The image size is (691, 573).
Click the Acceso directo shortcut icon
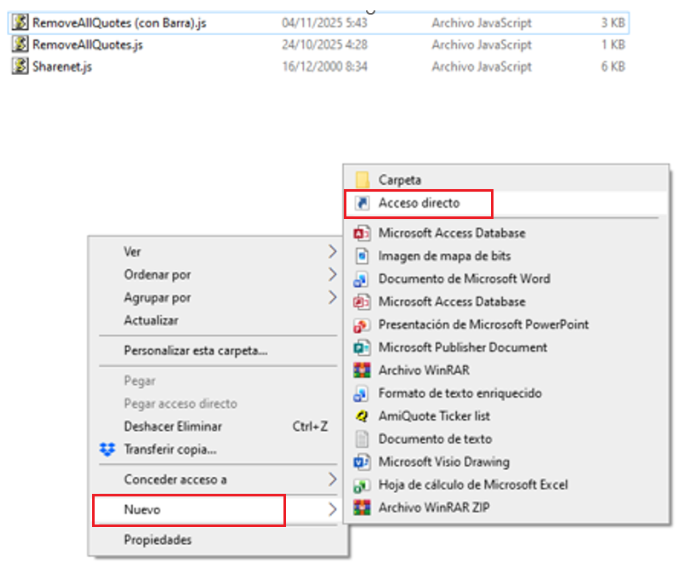(362, 203)
